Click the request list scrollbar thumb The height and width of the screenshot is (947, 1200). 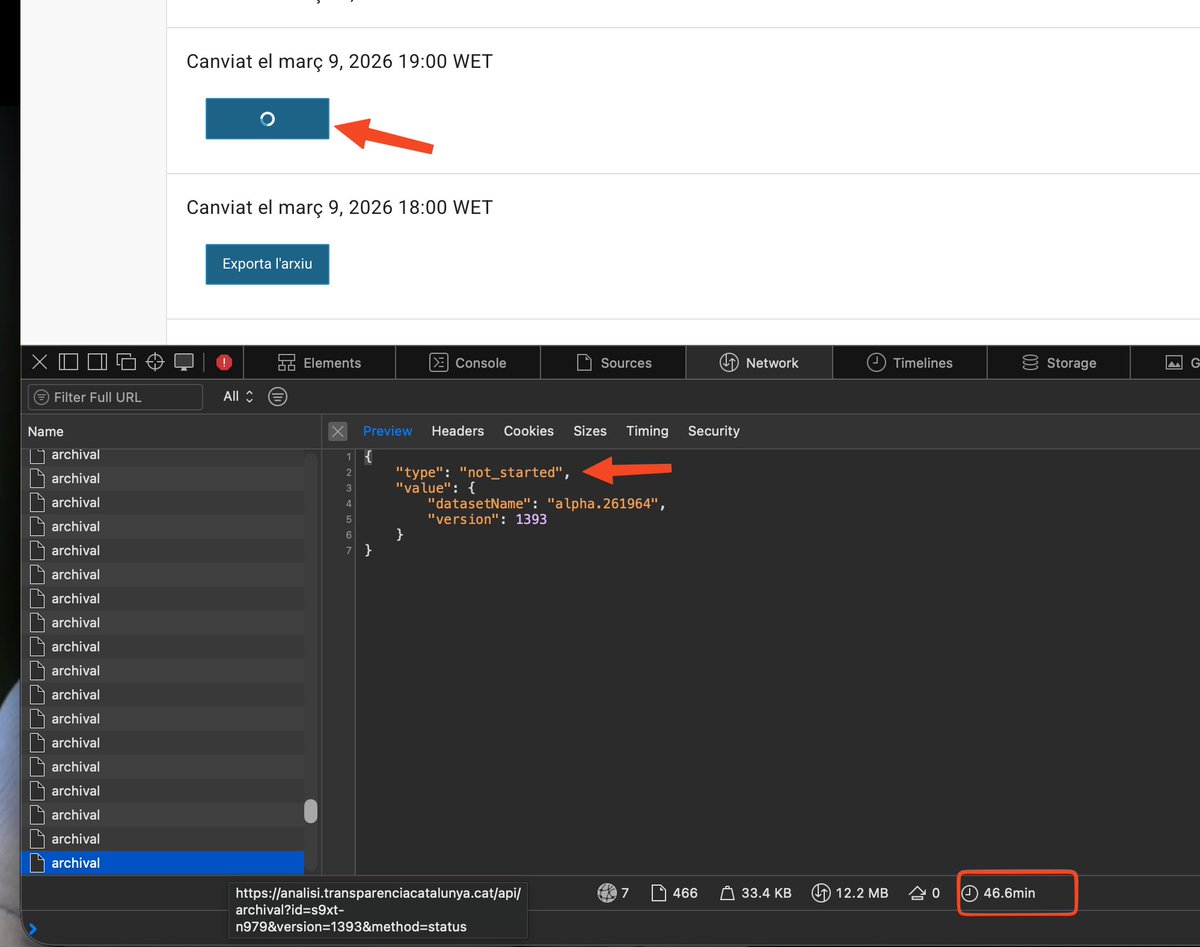coord(311,811)
